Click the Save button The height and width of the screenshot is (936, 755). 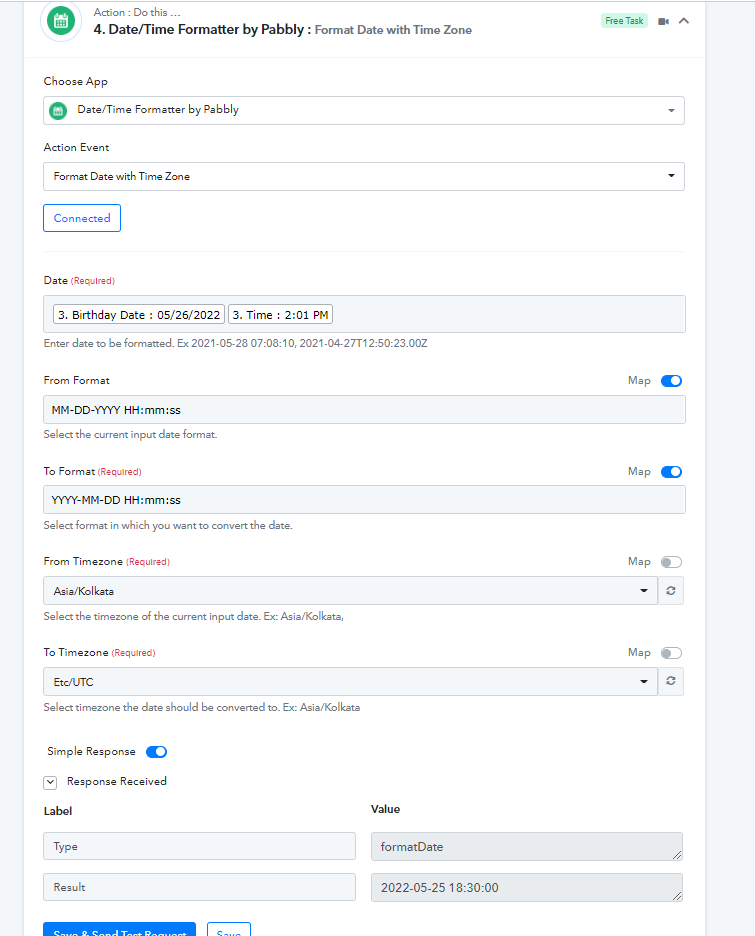click(229, 929)
